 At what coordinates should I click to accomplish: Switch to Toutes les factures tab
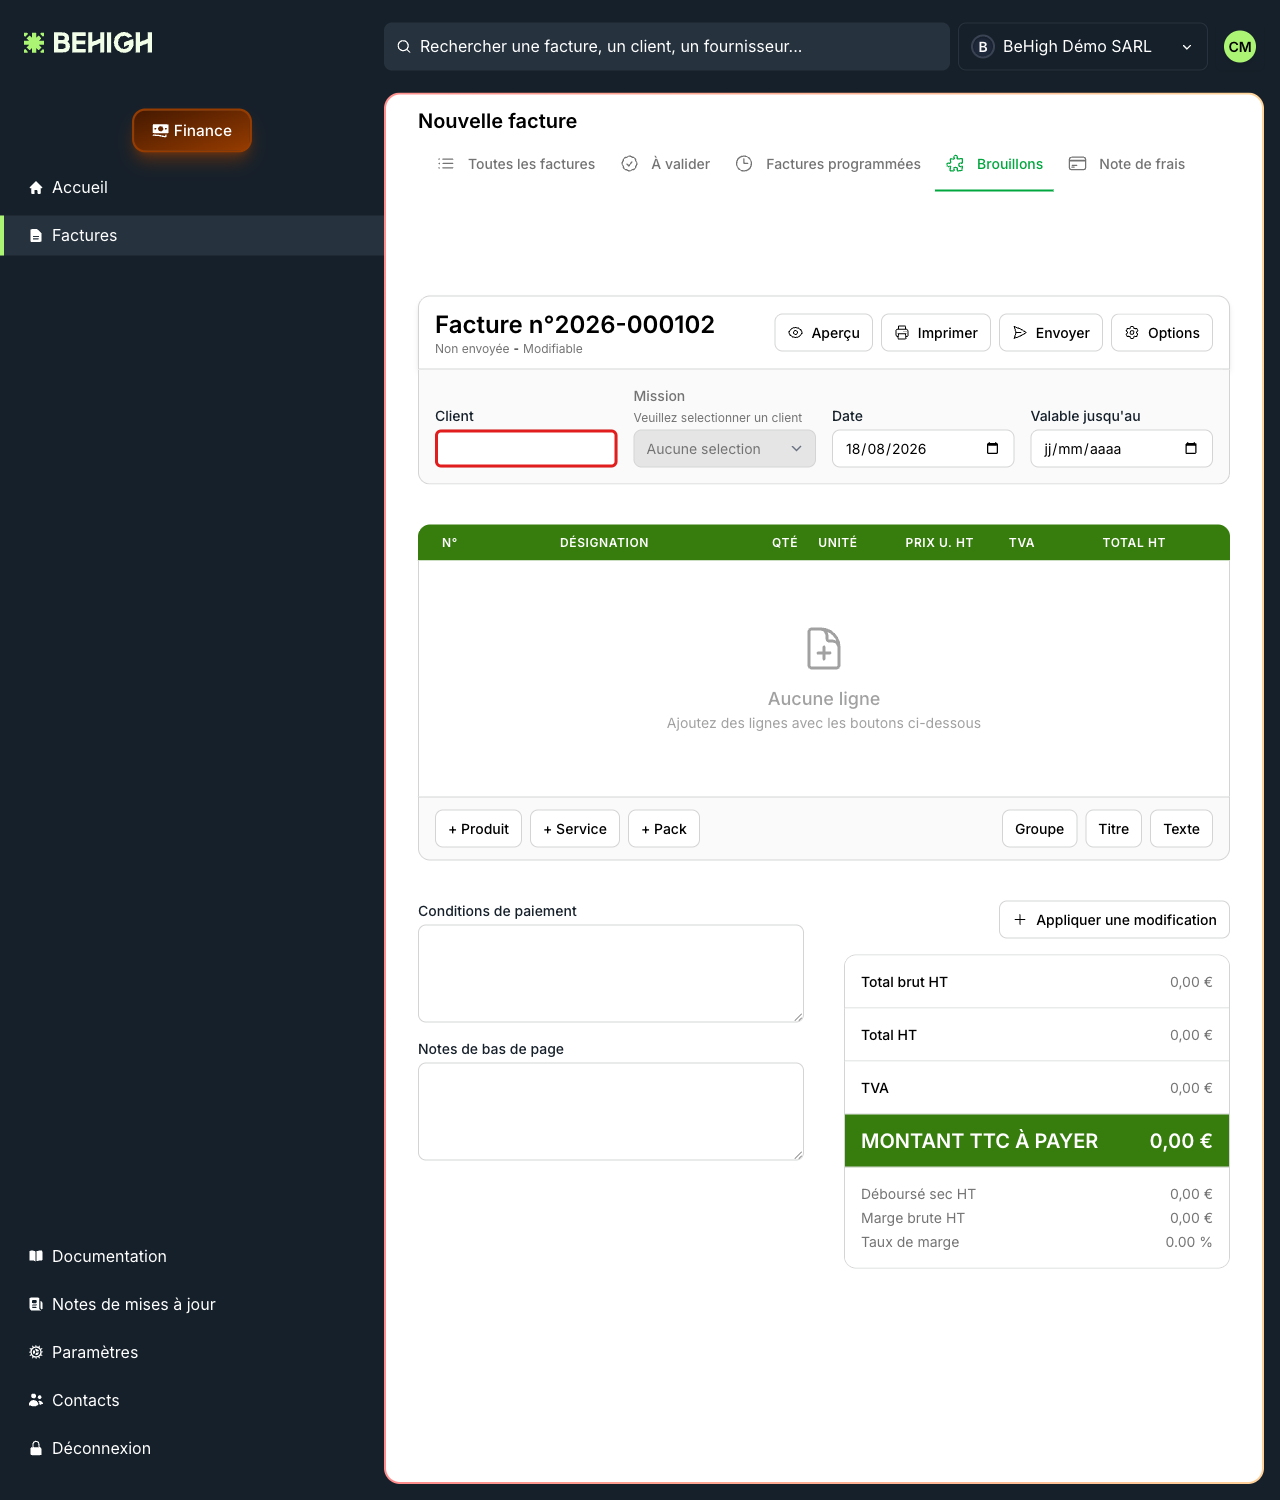[516, 164]
